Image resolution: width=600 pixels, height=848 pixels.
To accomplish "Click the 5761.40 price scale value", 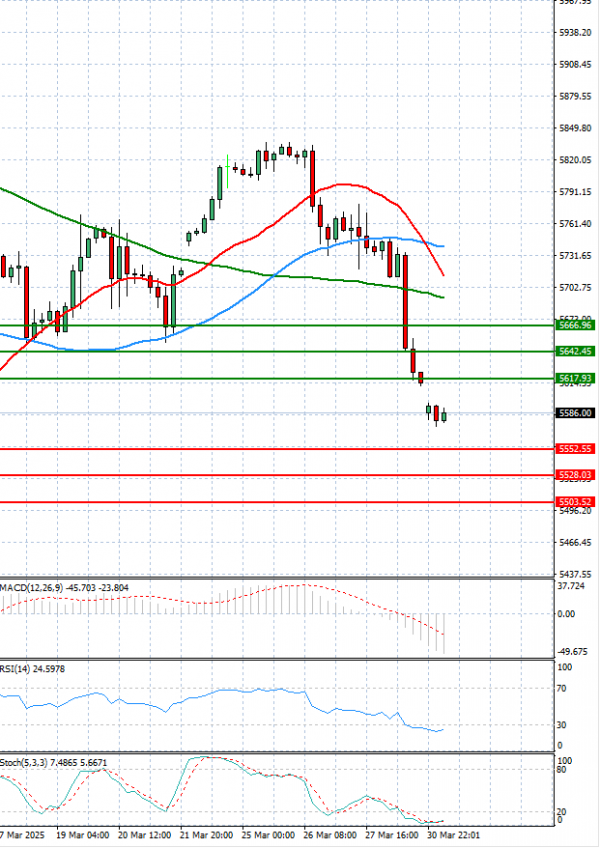I will tap(575, 223).
